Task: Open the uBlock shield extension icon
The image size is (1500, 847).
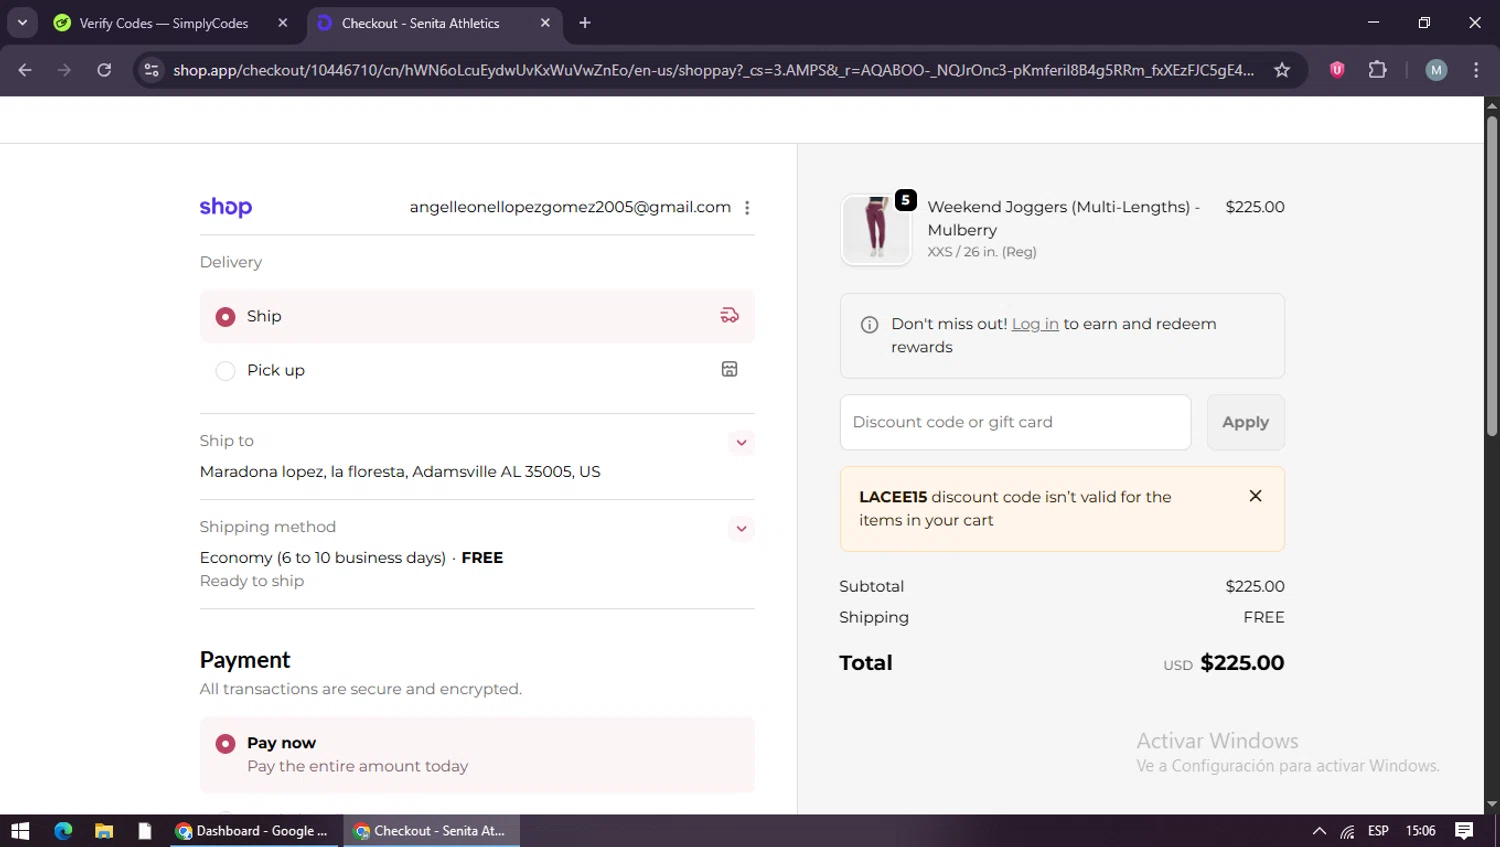Action: (1337, 70)
